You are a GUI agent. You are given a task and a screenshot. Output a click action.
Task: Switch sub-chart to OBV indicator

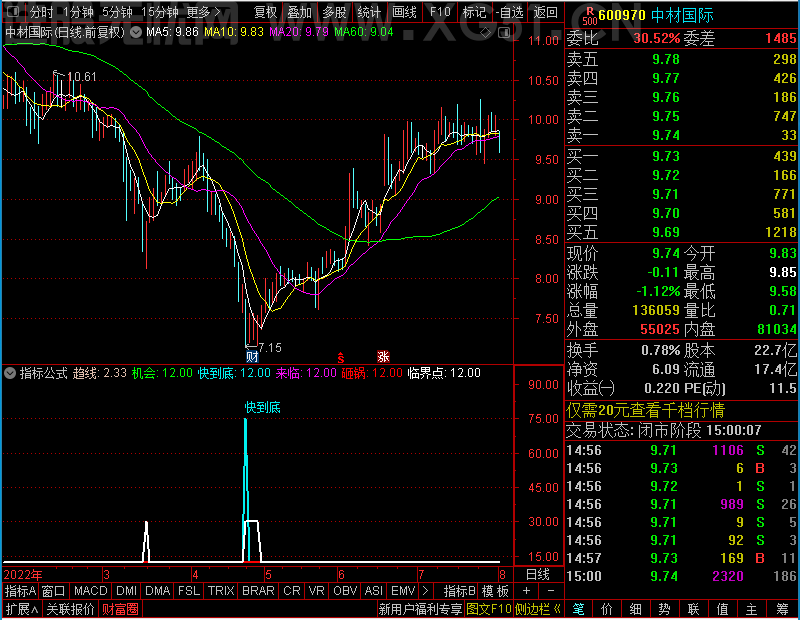[345, 591]
